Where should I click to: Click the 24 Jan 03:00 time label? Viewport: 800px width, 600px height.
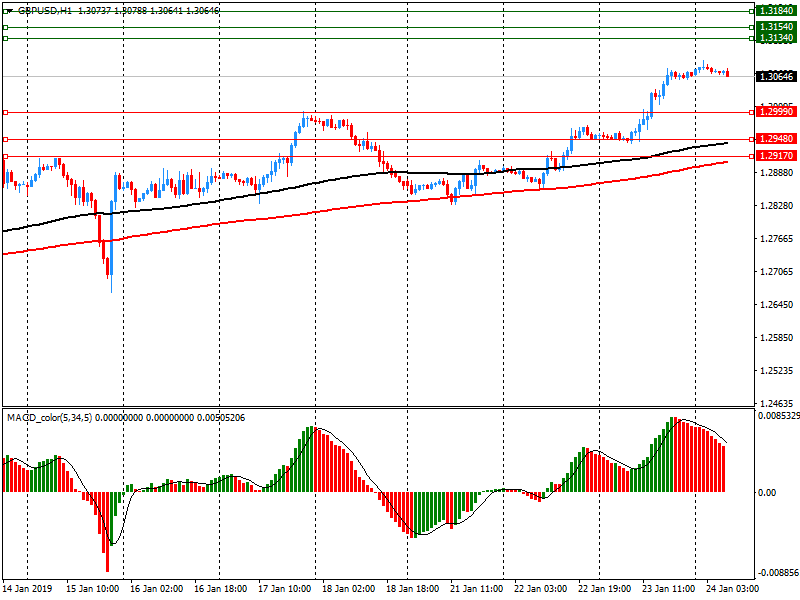[733, 588]
